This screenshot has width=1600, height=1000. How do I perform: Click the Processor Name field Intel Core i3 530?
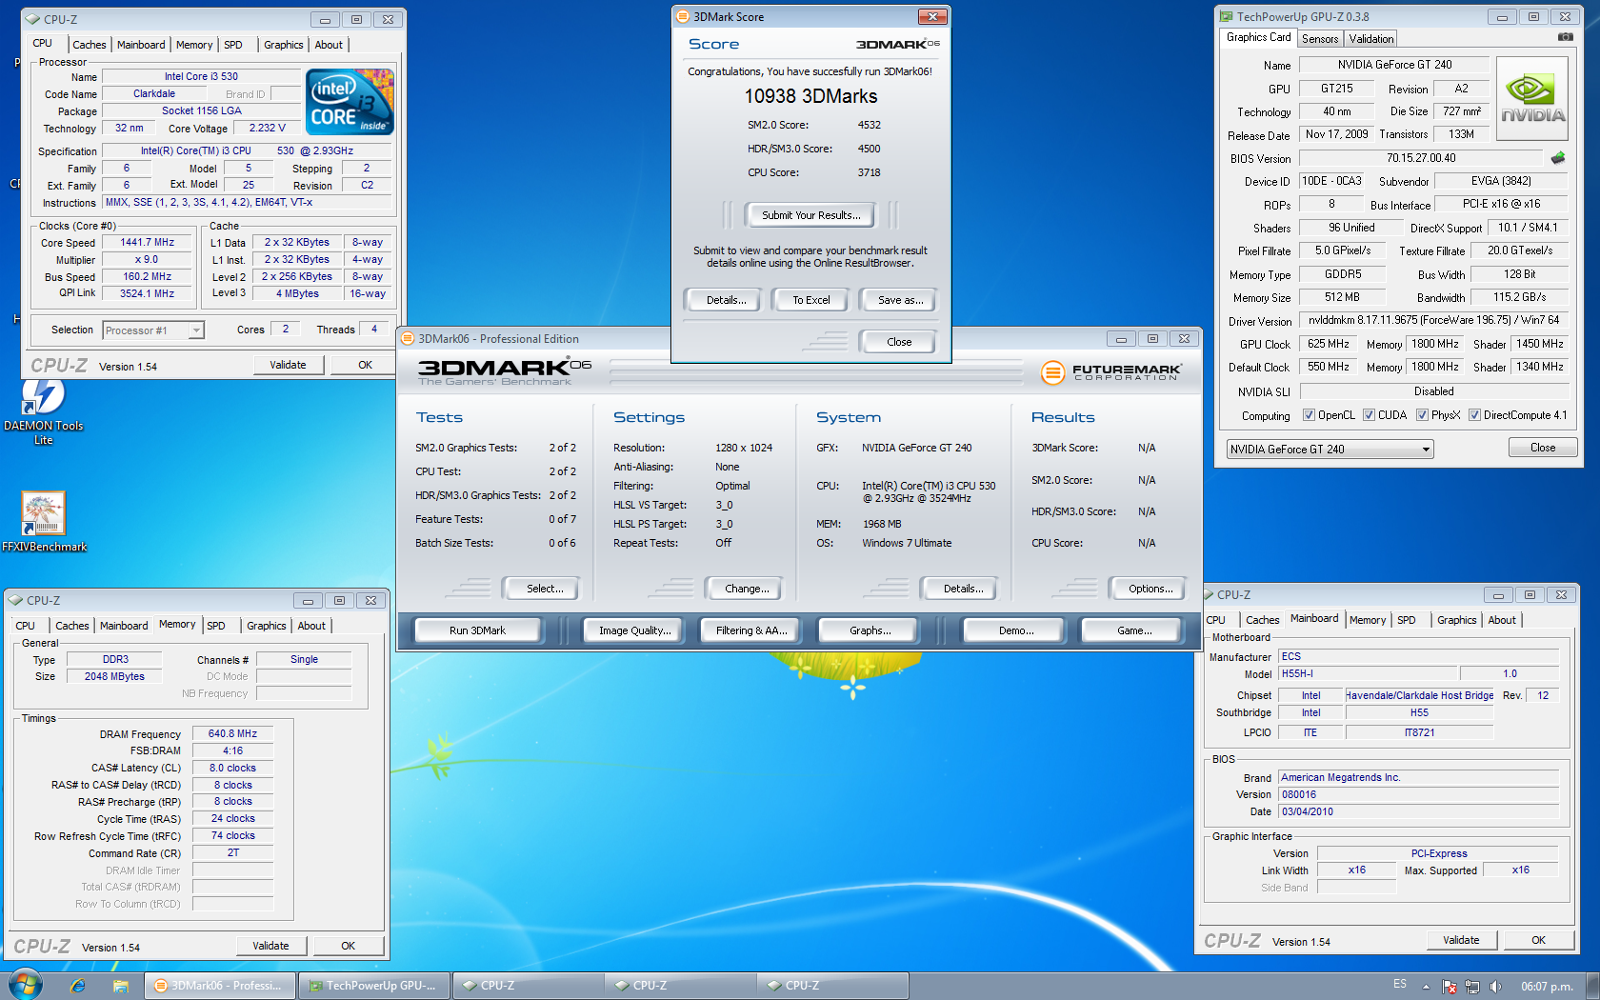[201, 76]
